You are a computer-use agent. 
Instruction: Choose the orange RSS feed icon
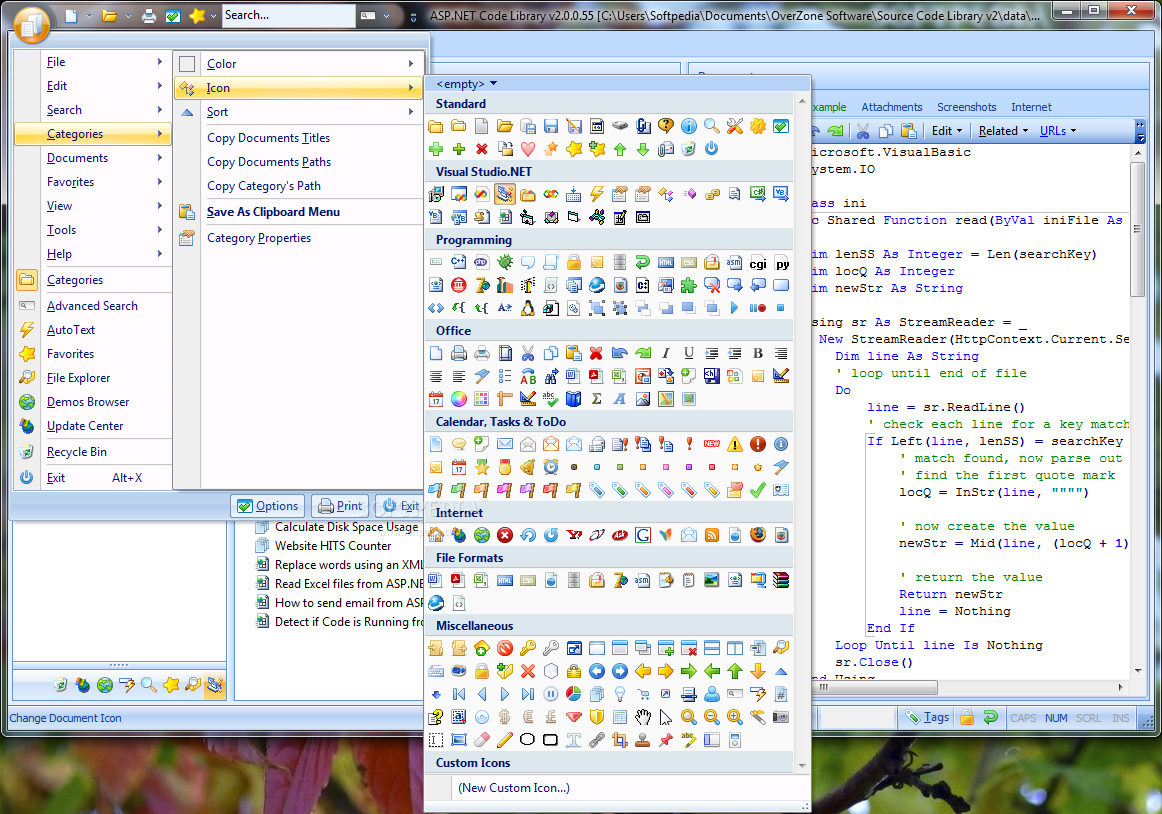coord(711,535)
